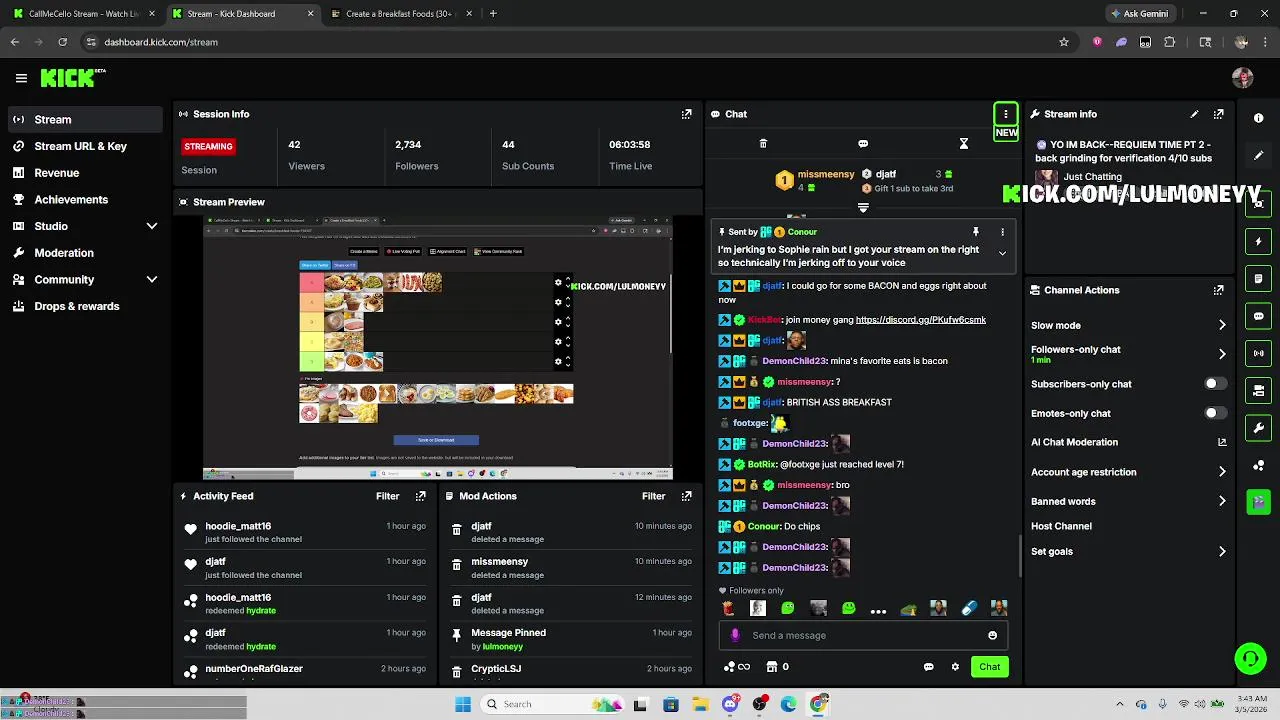Image resolution: width=1280 pixels, height=720 pixels.
Task: Open the hamburger menu beside the Kick logo
Action: coord(21,78)
